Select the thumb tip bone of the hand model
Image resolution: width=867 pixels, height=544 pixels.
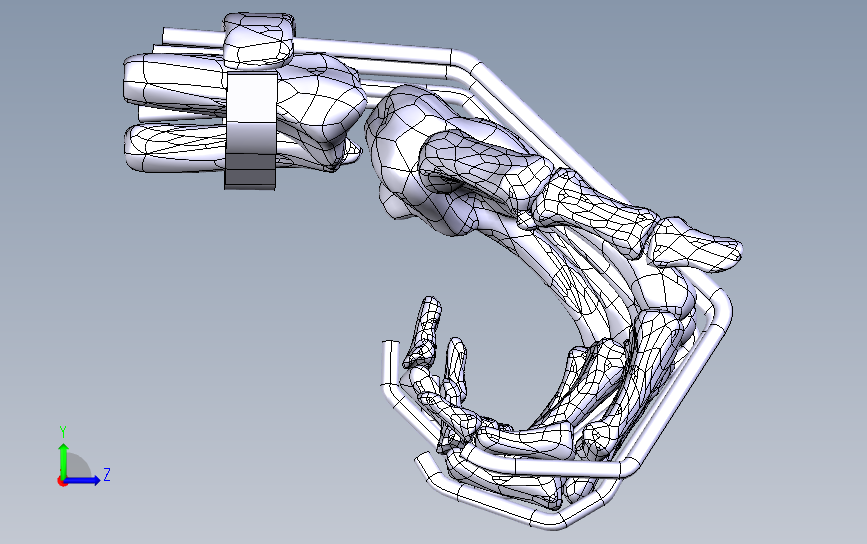pos(696,245)
